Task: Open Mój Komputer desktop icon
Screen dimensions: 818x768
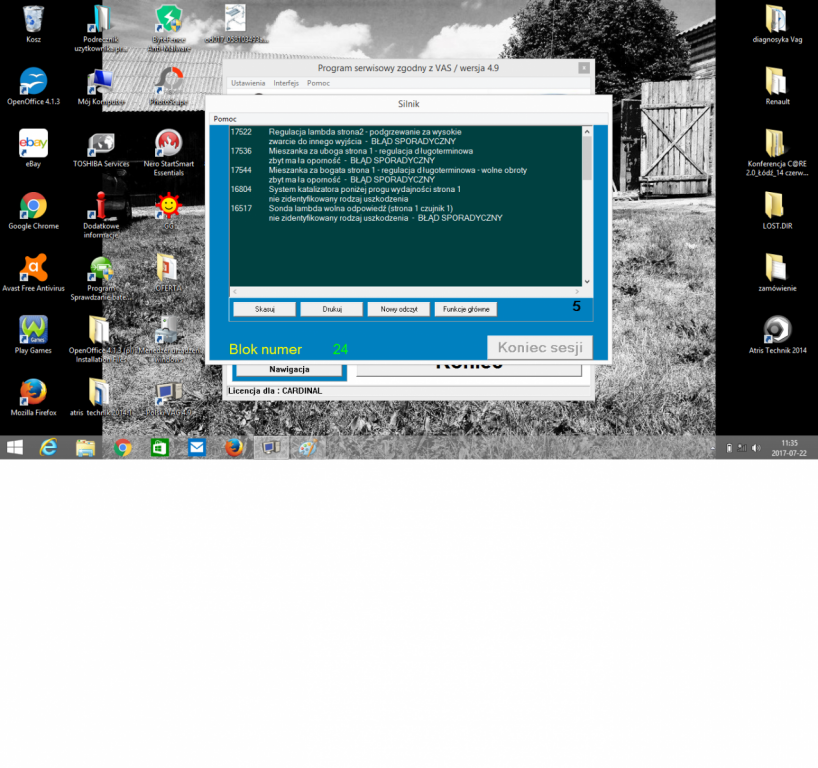Action: point(101,86)
